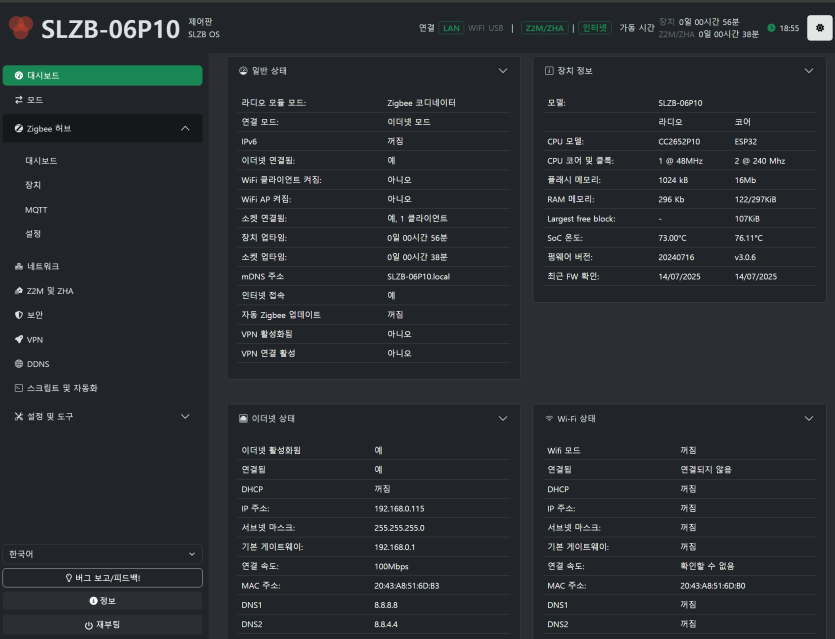
Task: Click the 보안 shield icon
Action: (x=19, y=315)
